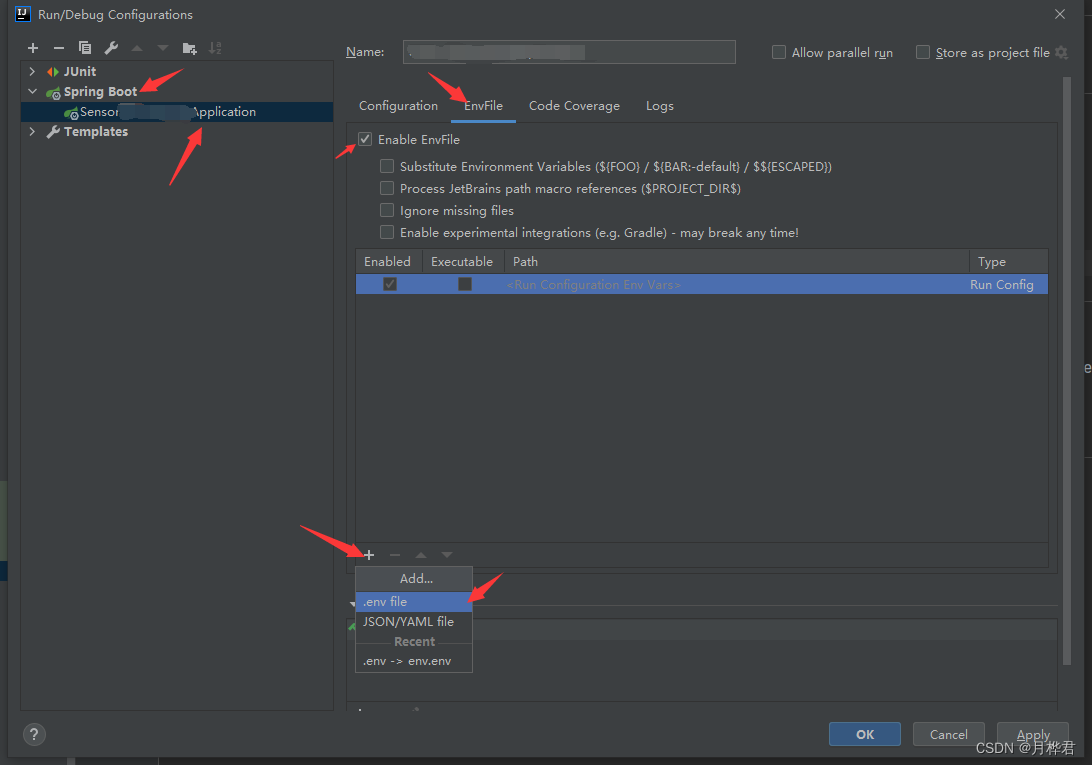Open the Logs tab
Screen dimensions: 1092x765
[x=660, y=106]
